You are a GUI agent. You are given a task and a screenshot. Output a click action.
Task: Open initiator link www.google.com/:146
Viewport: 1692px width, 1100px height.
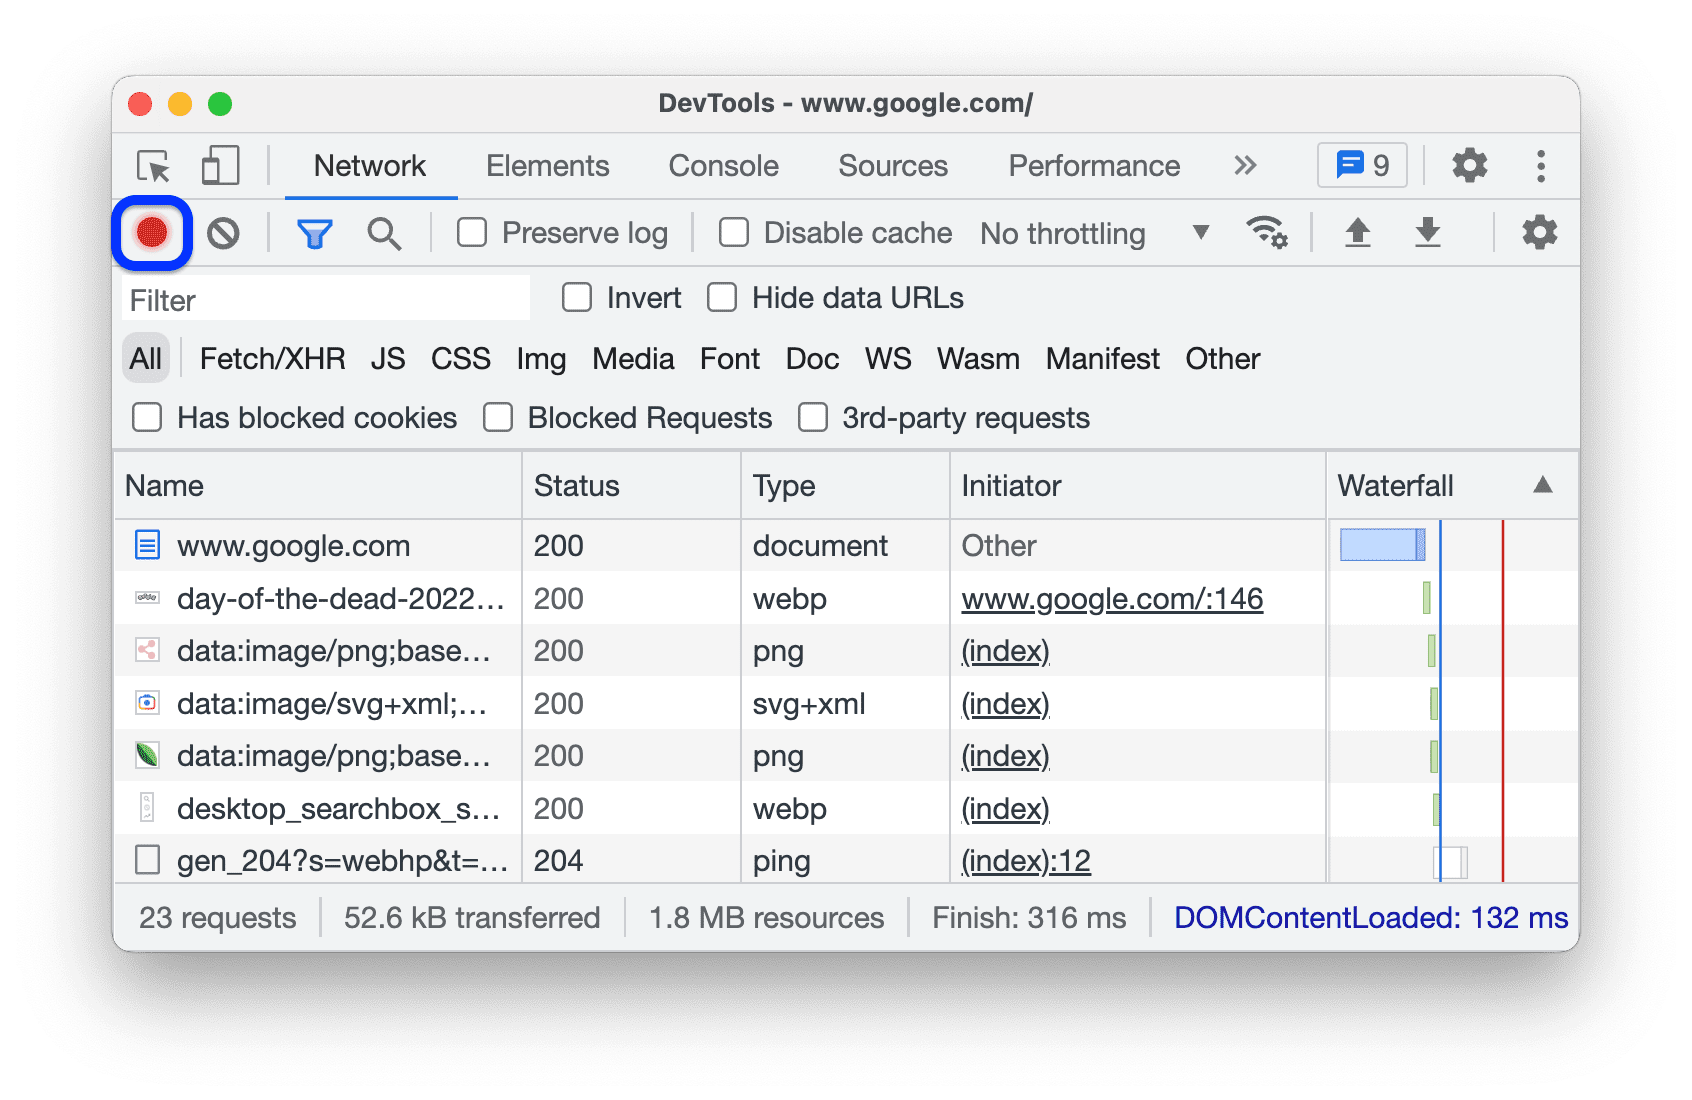[1111, 599]
